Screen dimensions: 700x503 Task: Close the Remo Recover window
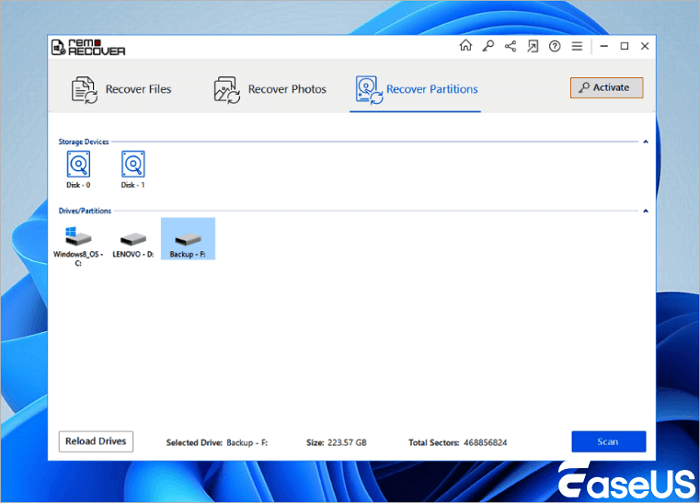tap(645, 46)
